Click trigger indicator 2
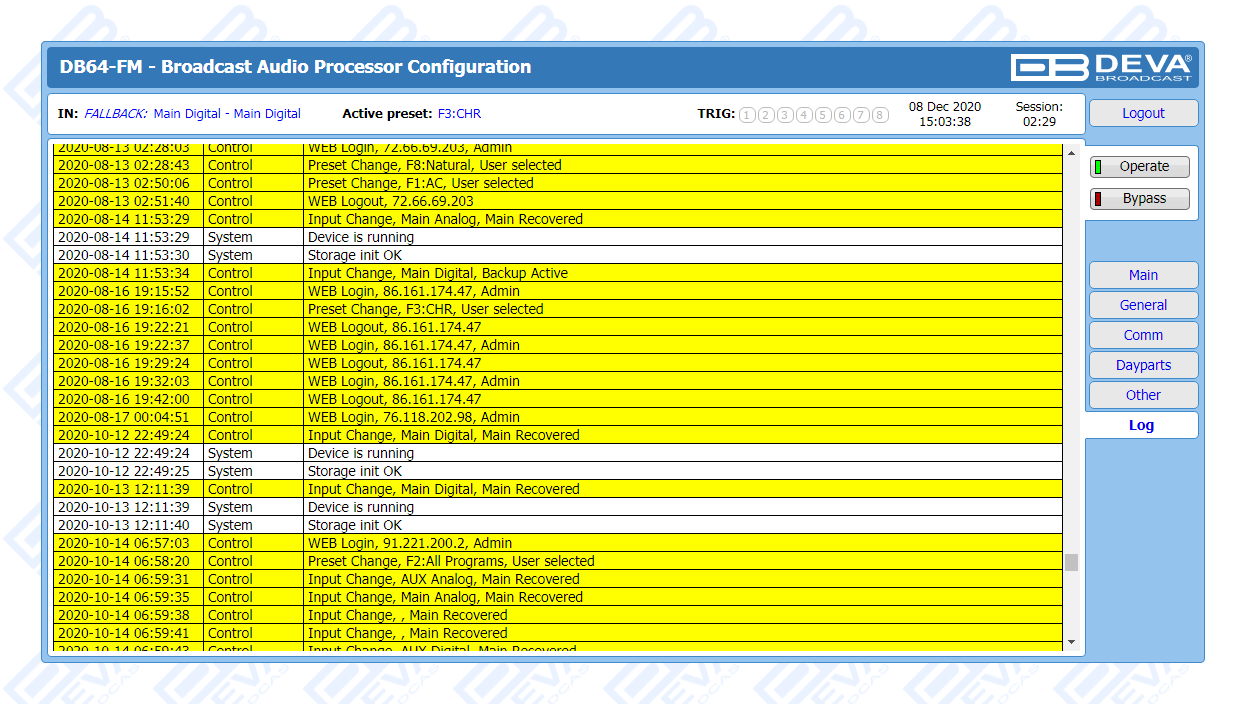 [766, 115]
